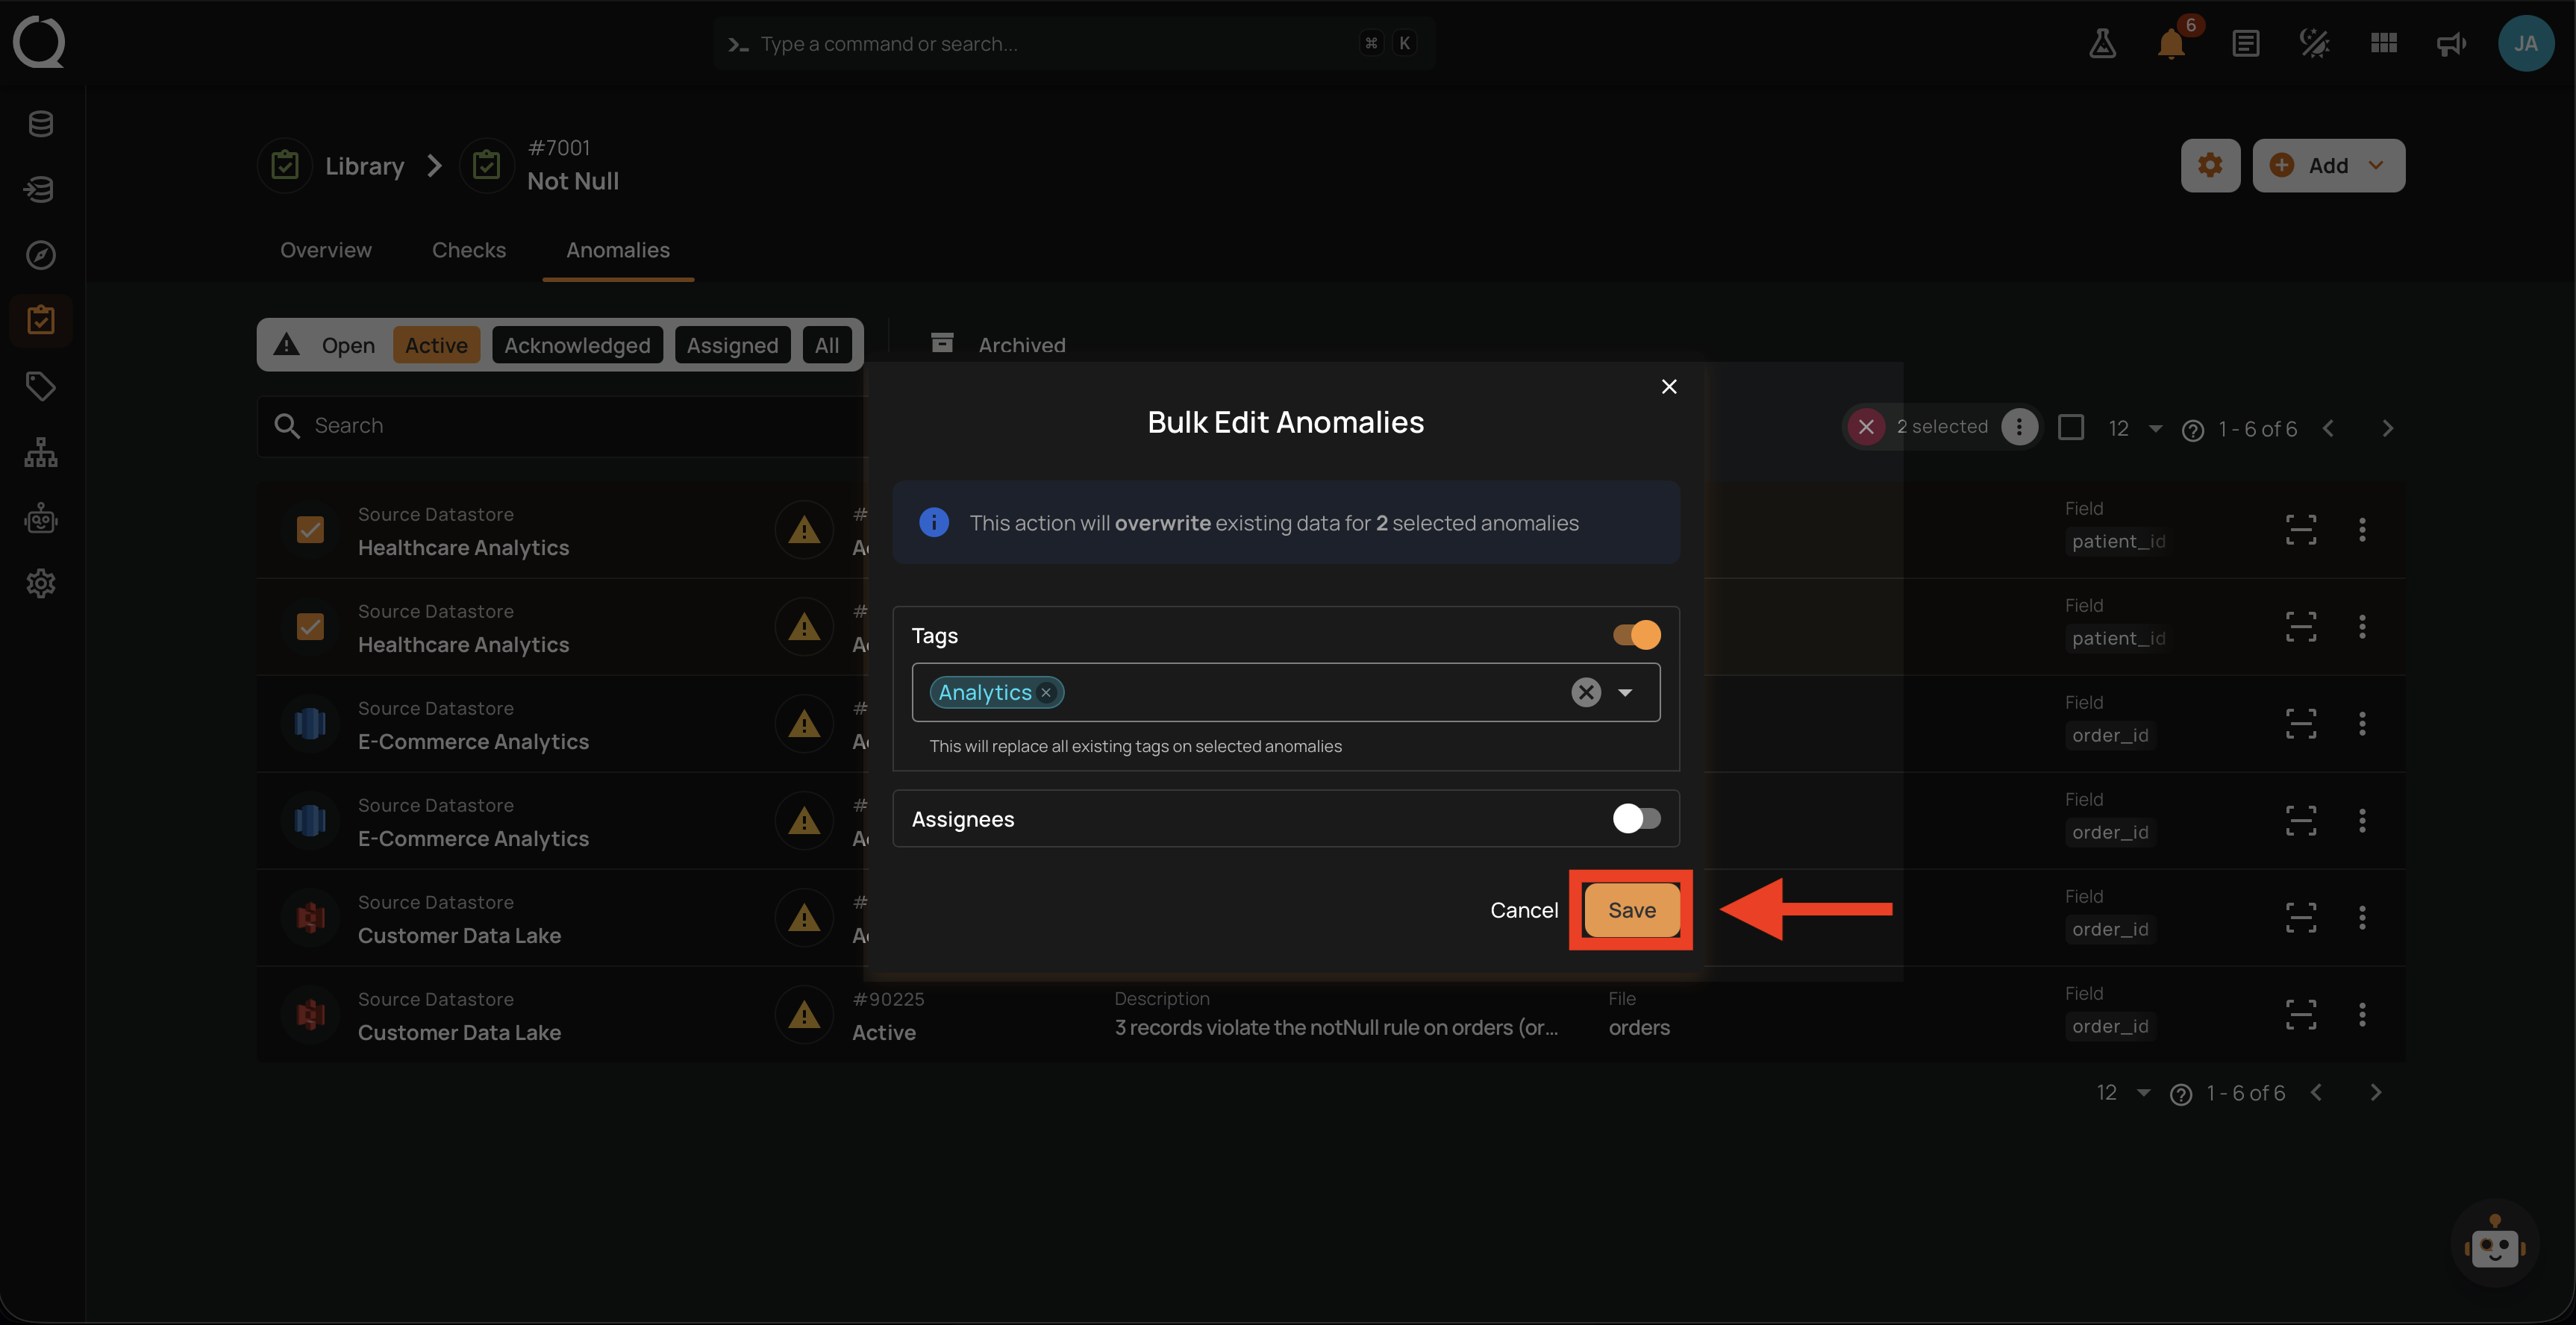Switch to the Overview tab
Viewport: 2576px width, 1325px height.
coord(326,250)
